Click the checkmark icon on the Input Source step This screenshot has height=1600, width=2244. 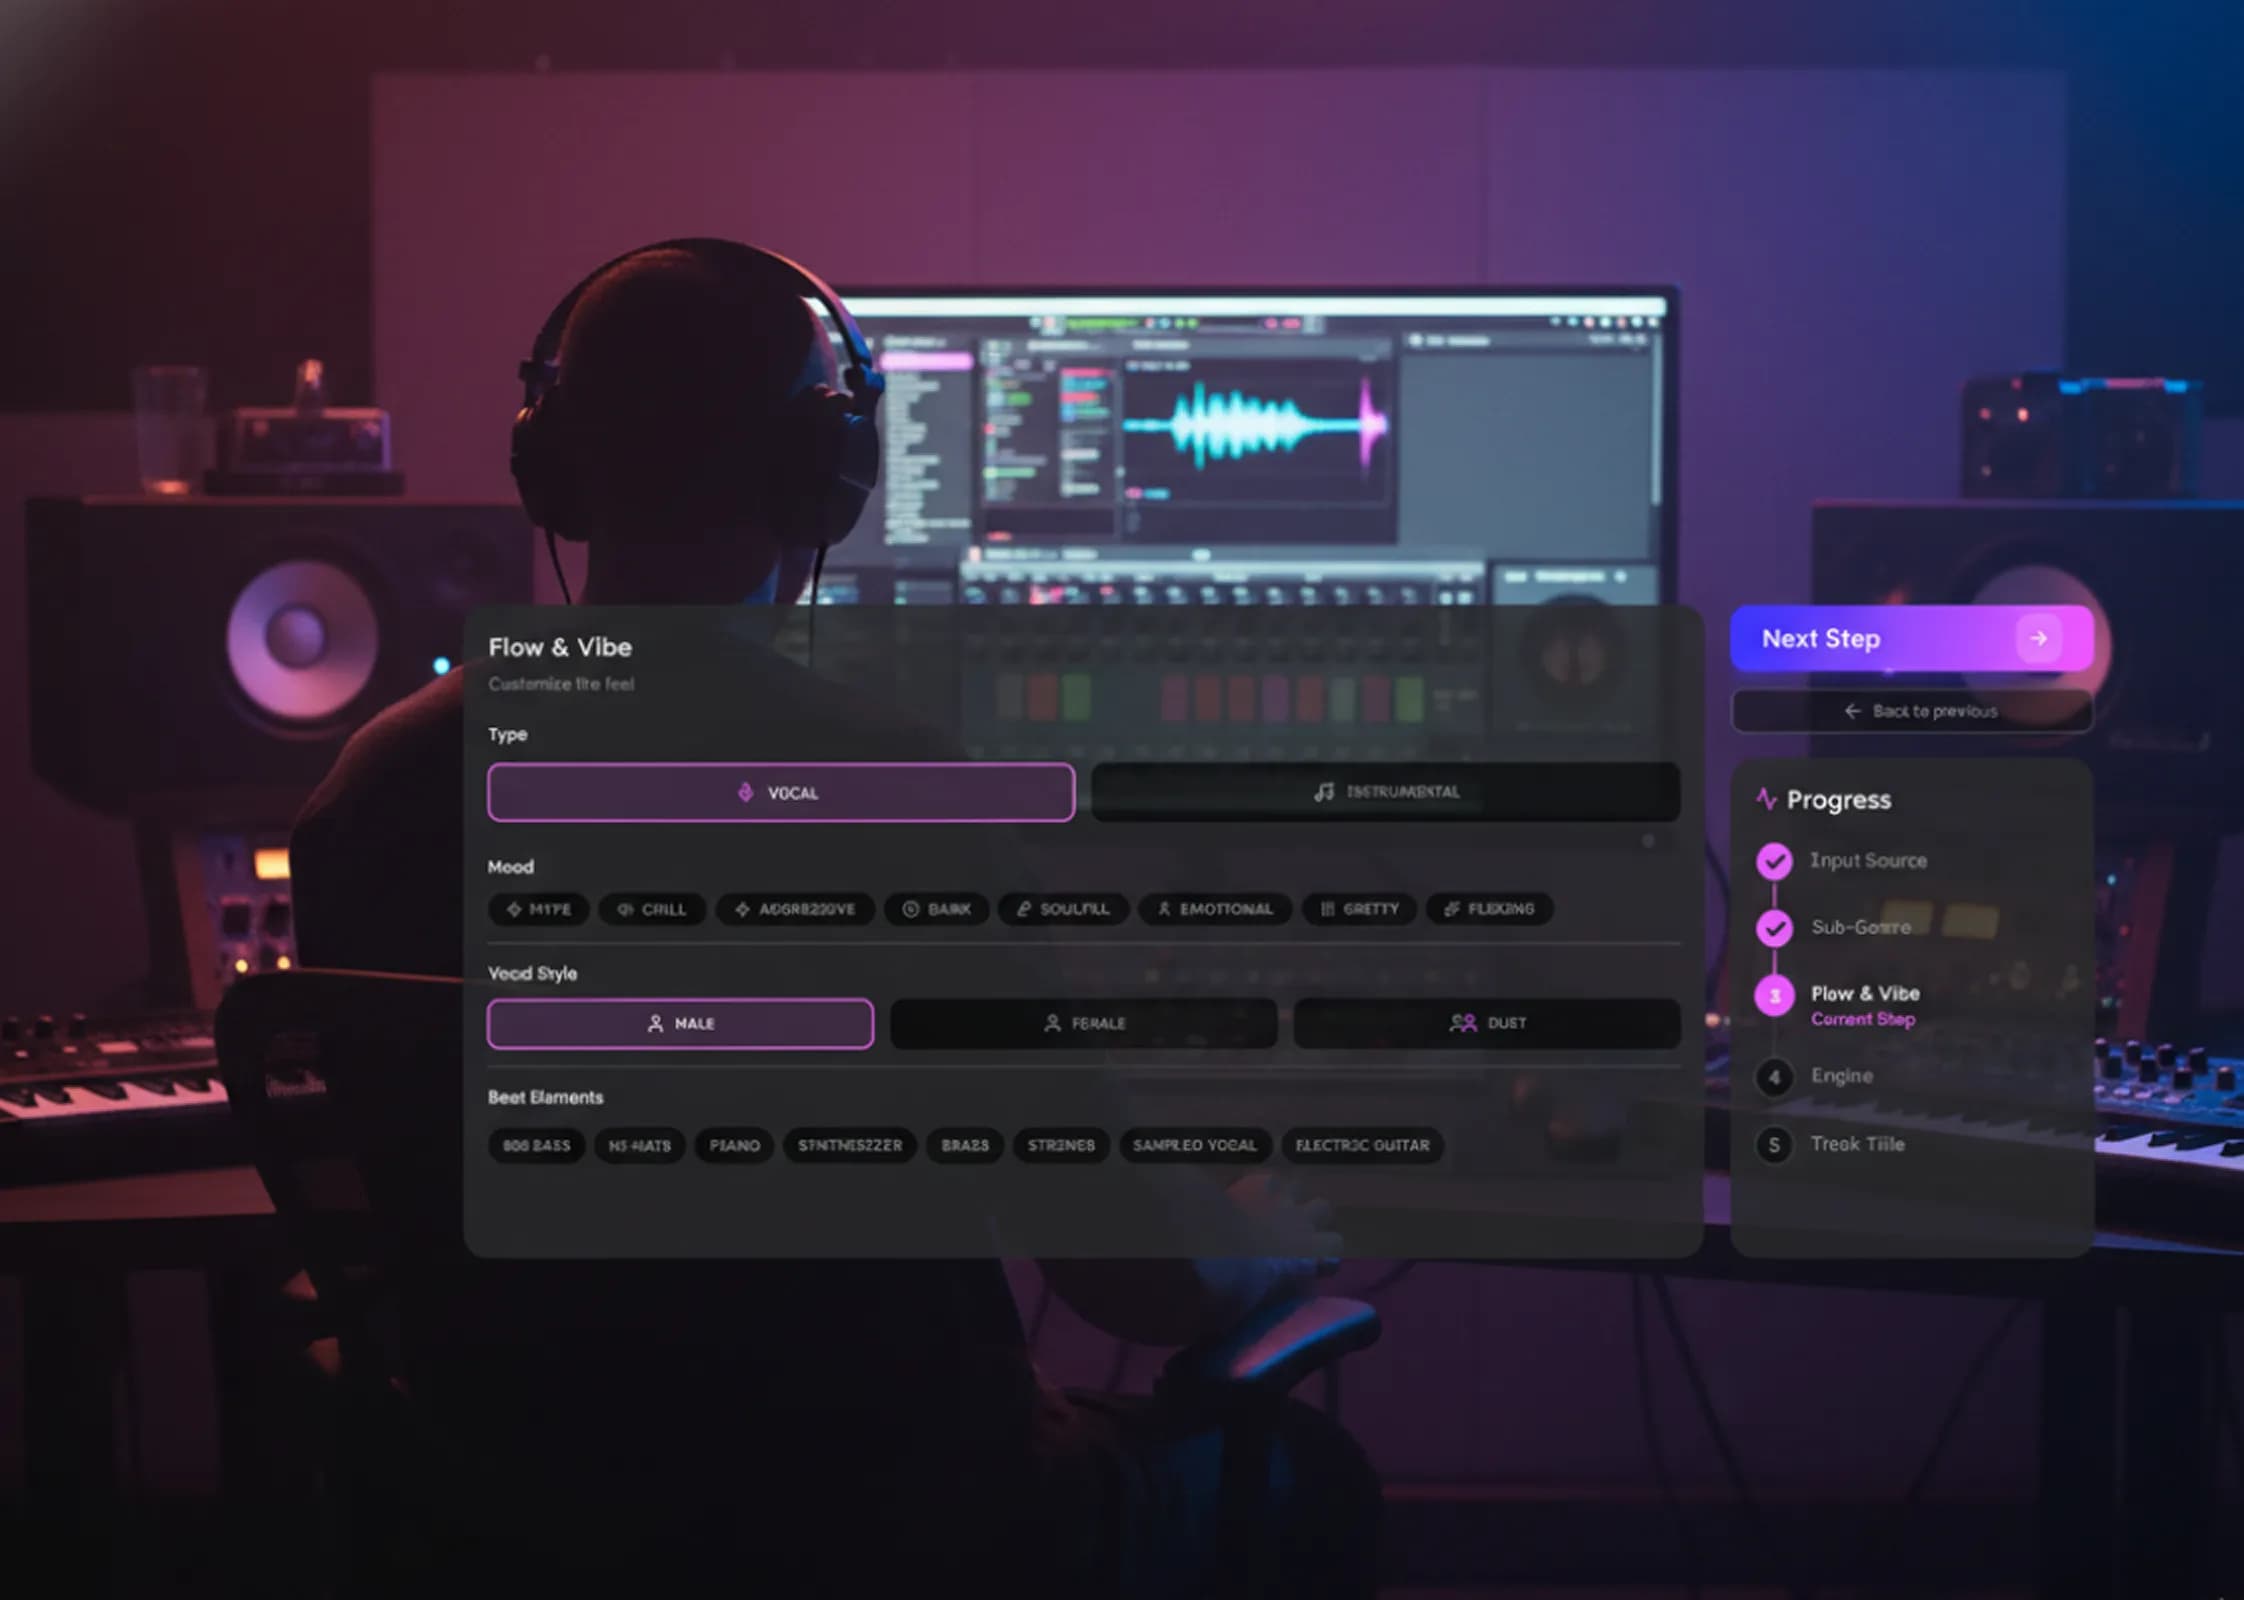coord(1774,860)
